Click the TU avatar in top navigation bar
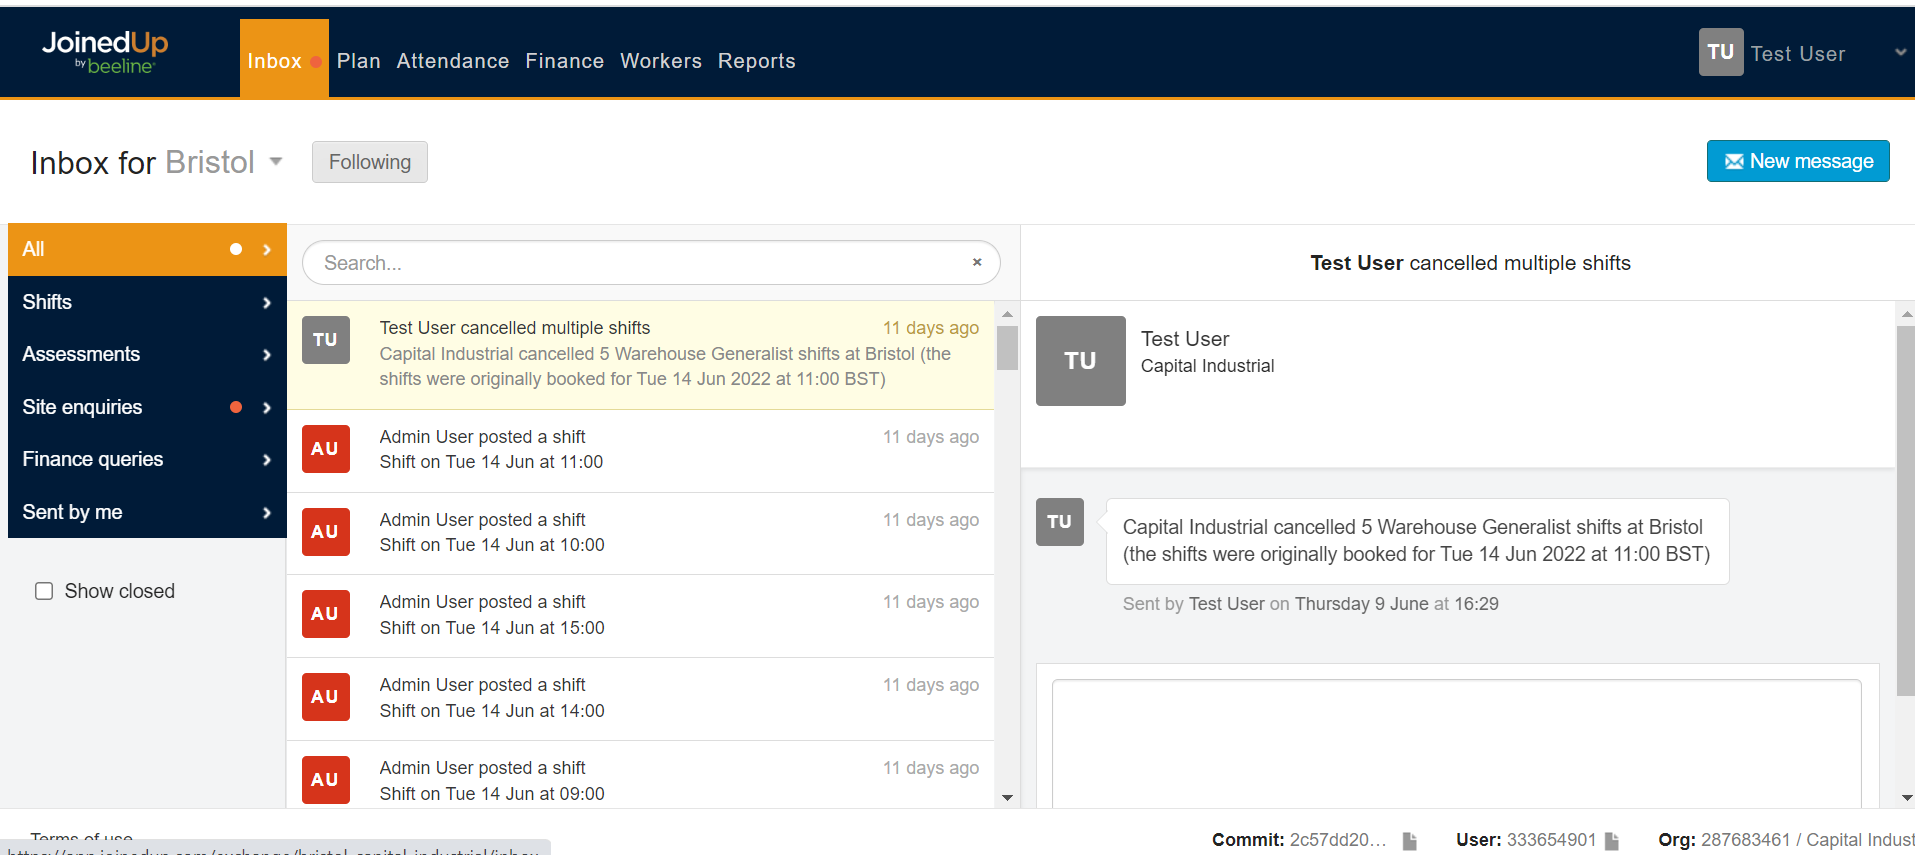1915x855 pixels. pos(1720,52)
